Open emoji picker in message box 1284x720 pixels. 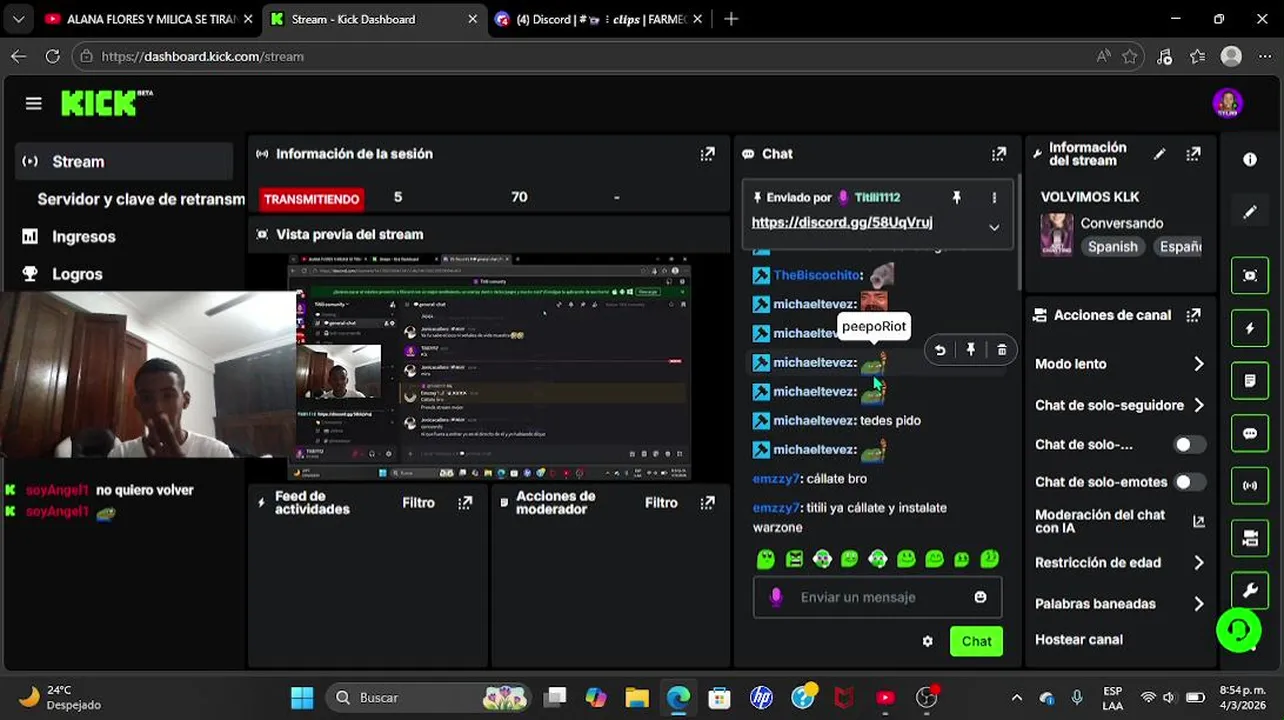click(x=980, y=597)
